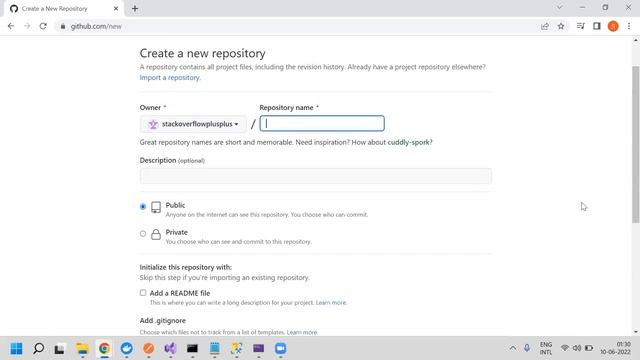Open File Explorer from taskbar

[x=82, y=349]
